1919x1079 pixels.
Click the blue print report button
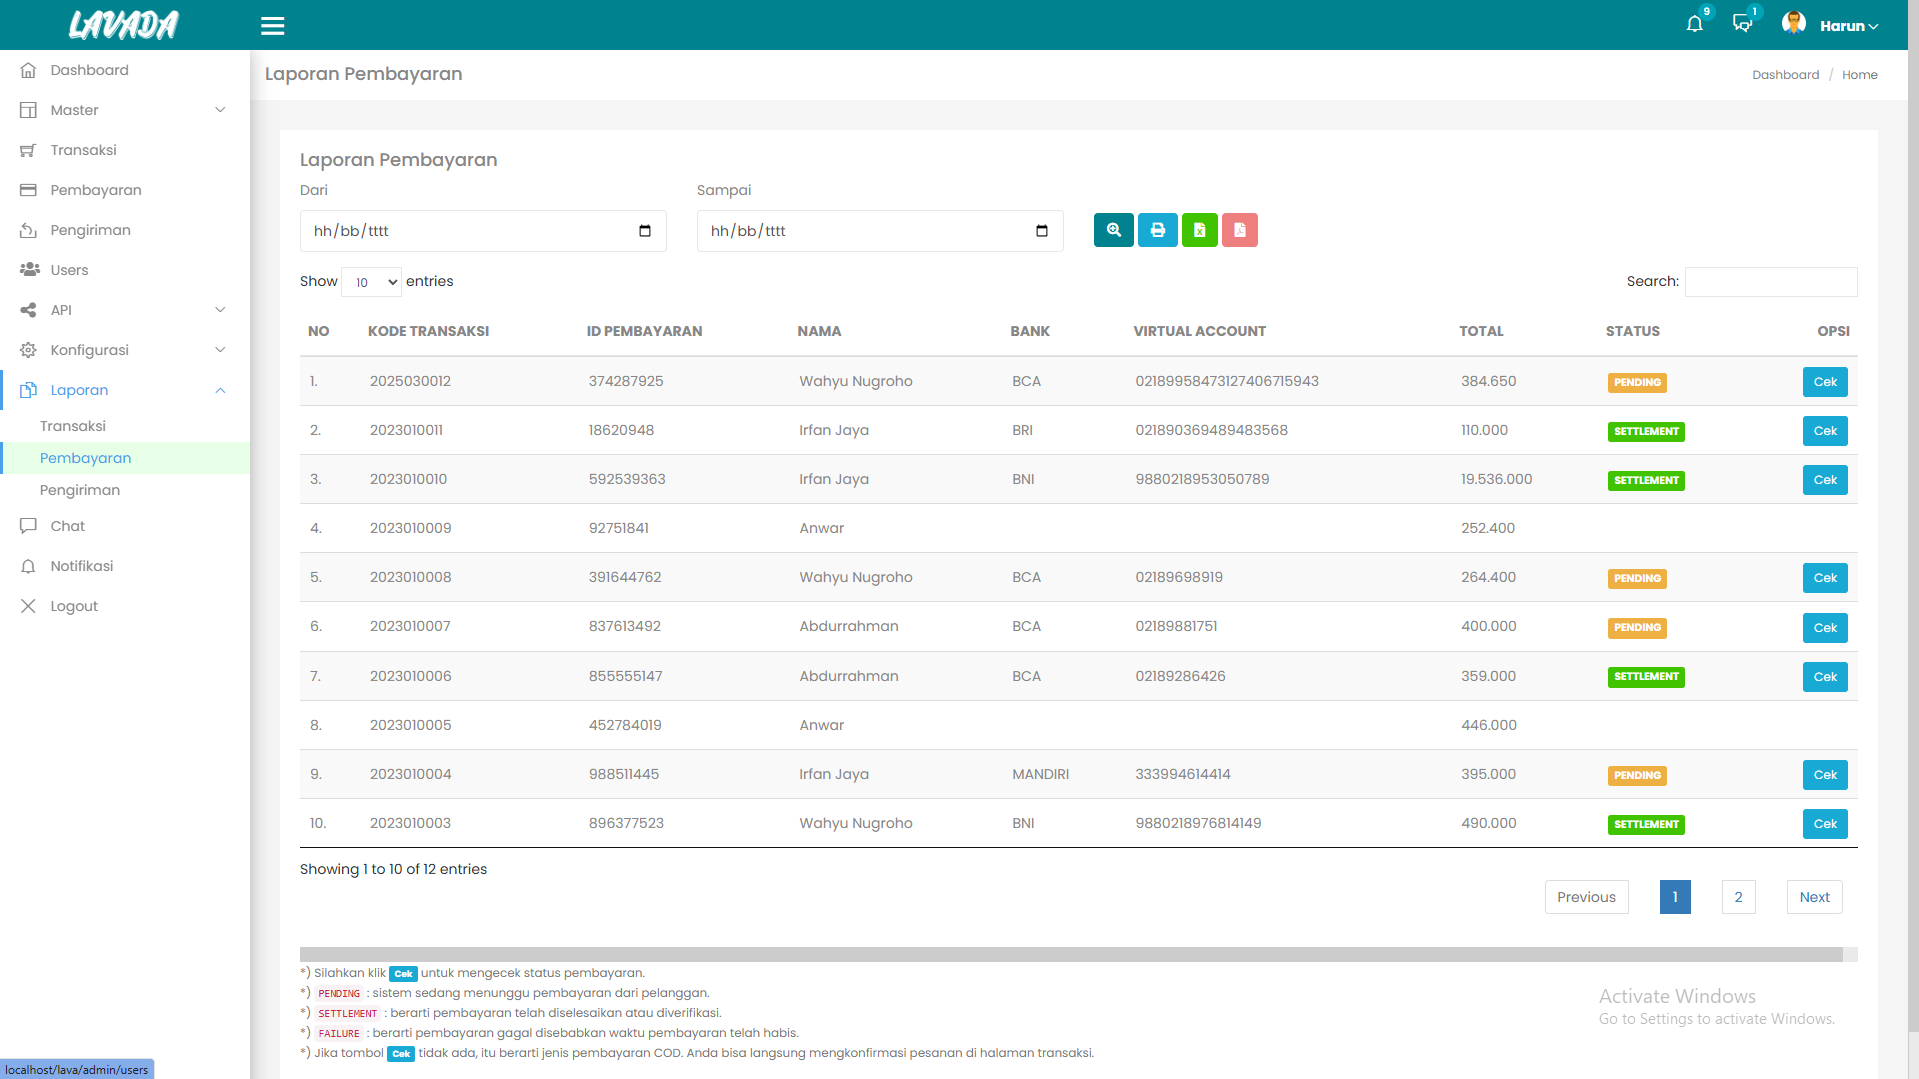point(1158,230)
